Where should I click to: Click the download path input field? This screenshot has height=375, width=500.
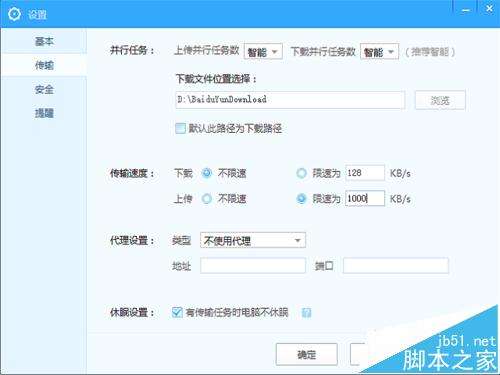(x=290, y=99)
